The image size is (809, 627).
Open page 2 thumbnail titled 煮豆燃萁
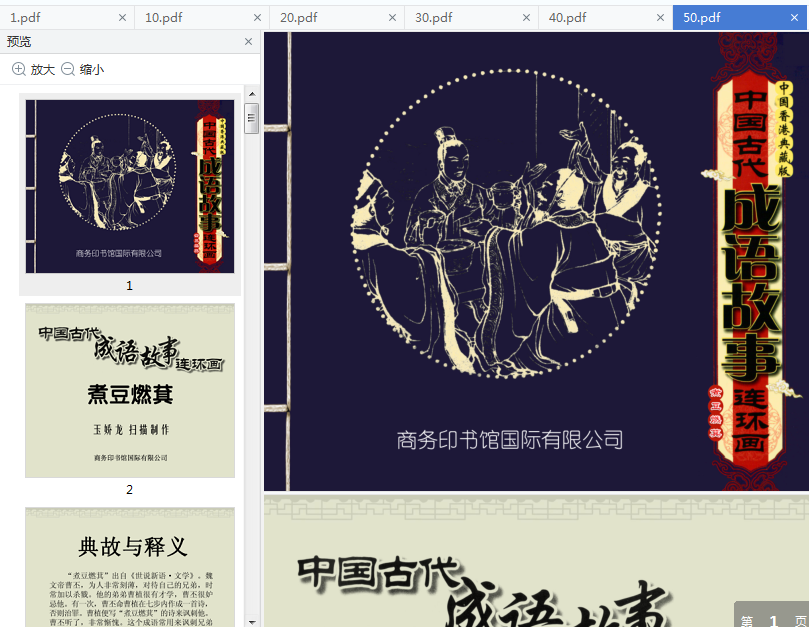[130, 391]
